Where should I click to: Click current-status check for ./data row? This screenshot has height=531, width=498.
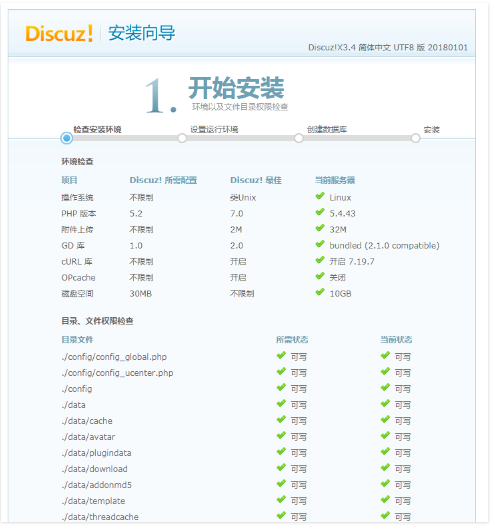(385, 404)
